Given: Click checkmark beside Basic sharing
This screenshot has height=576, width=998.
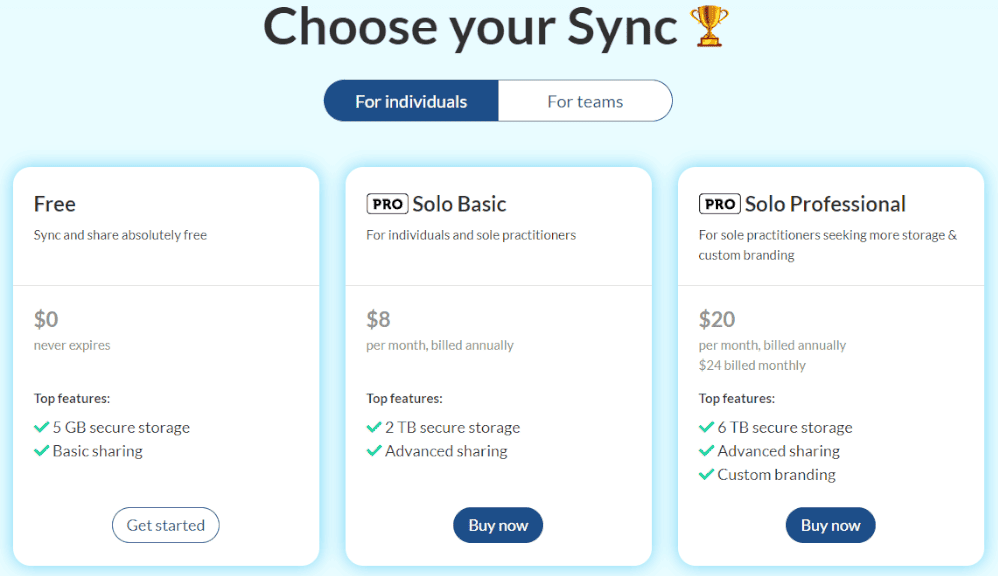Looking at the screenshot, I should tap(42, 451).
